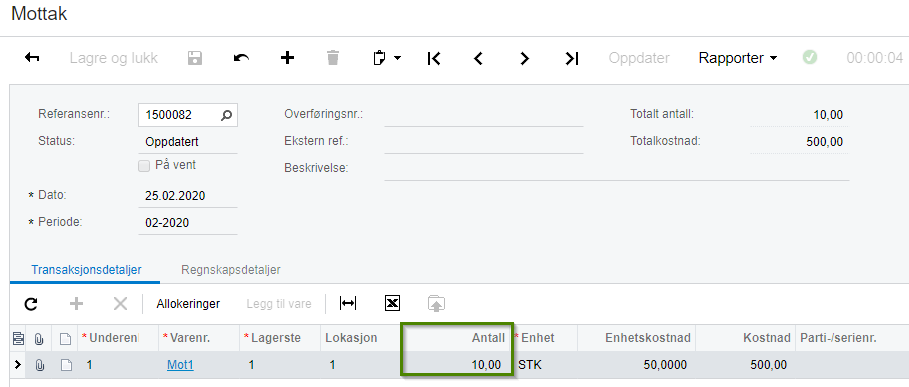Select the Transaksjonsdetaljer tab
909x387 pixels.
click(86, 270)
